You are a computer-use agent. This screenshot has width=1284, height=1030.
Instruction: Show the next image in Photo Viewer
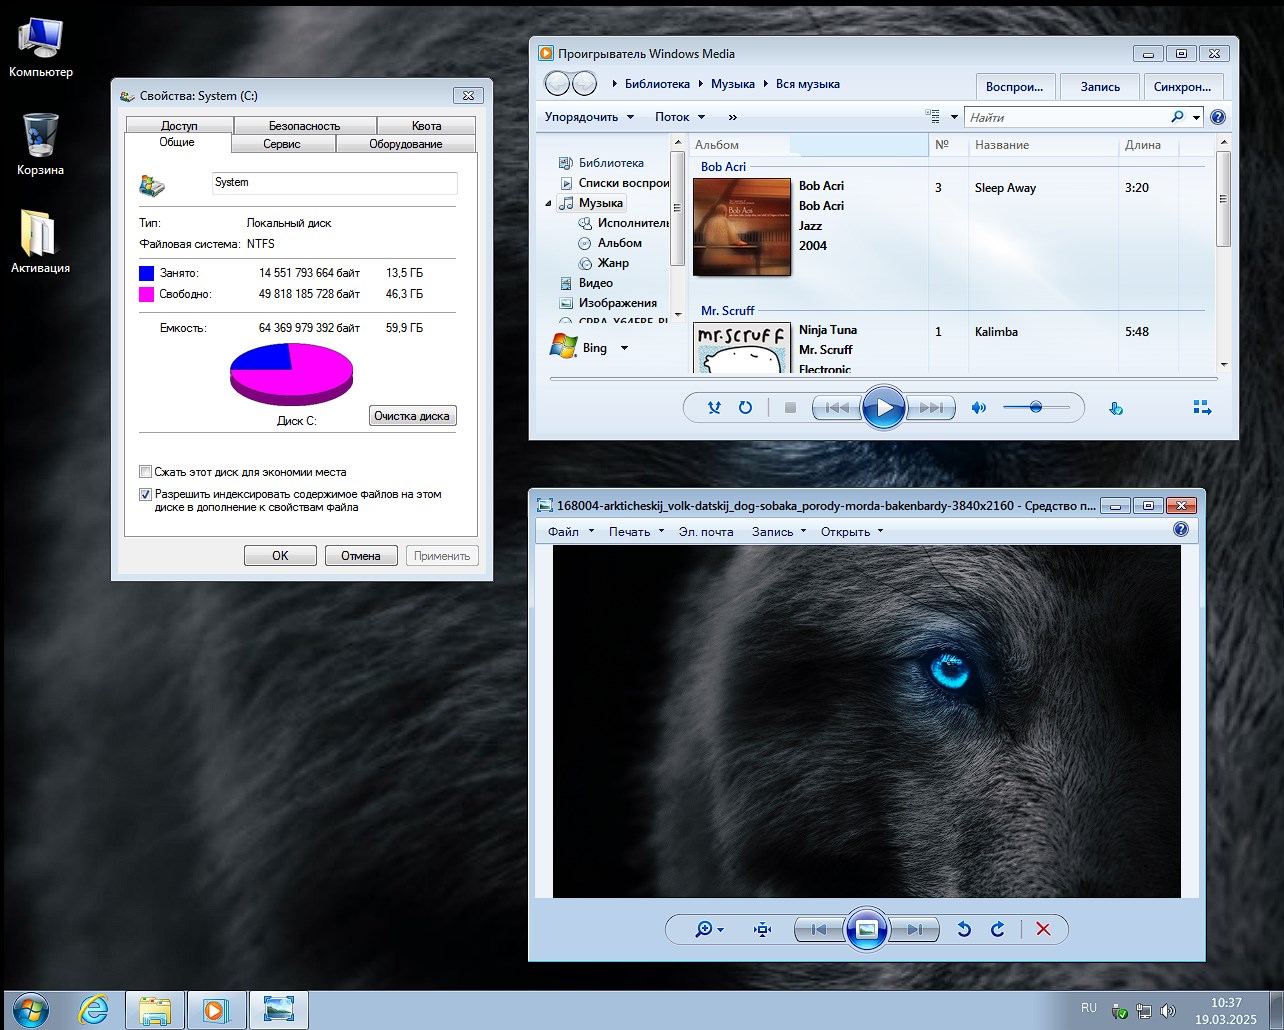coord(914,929)
